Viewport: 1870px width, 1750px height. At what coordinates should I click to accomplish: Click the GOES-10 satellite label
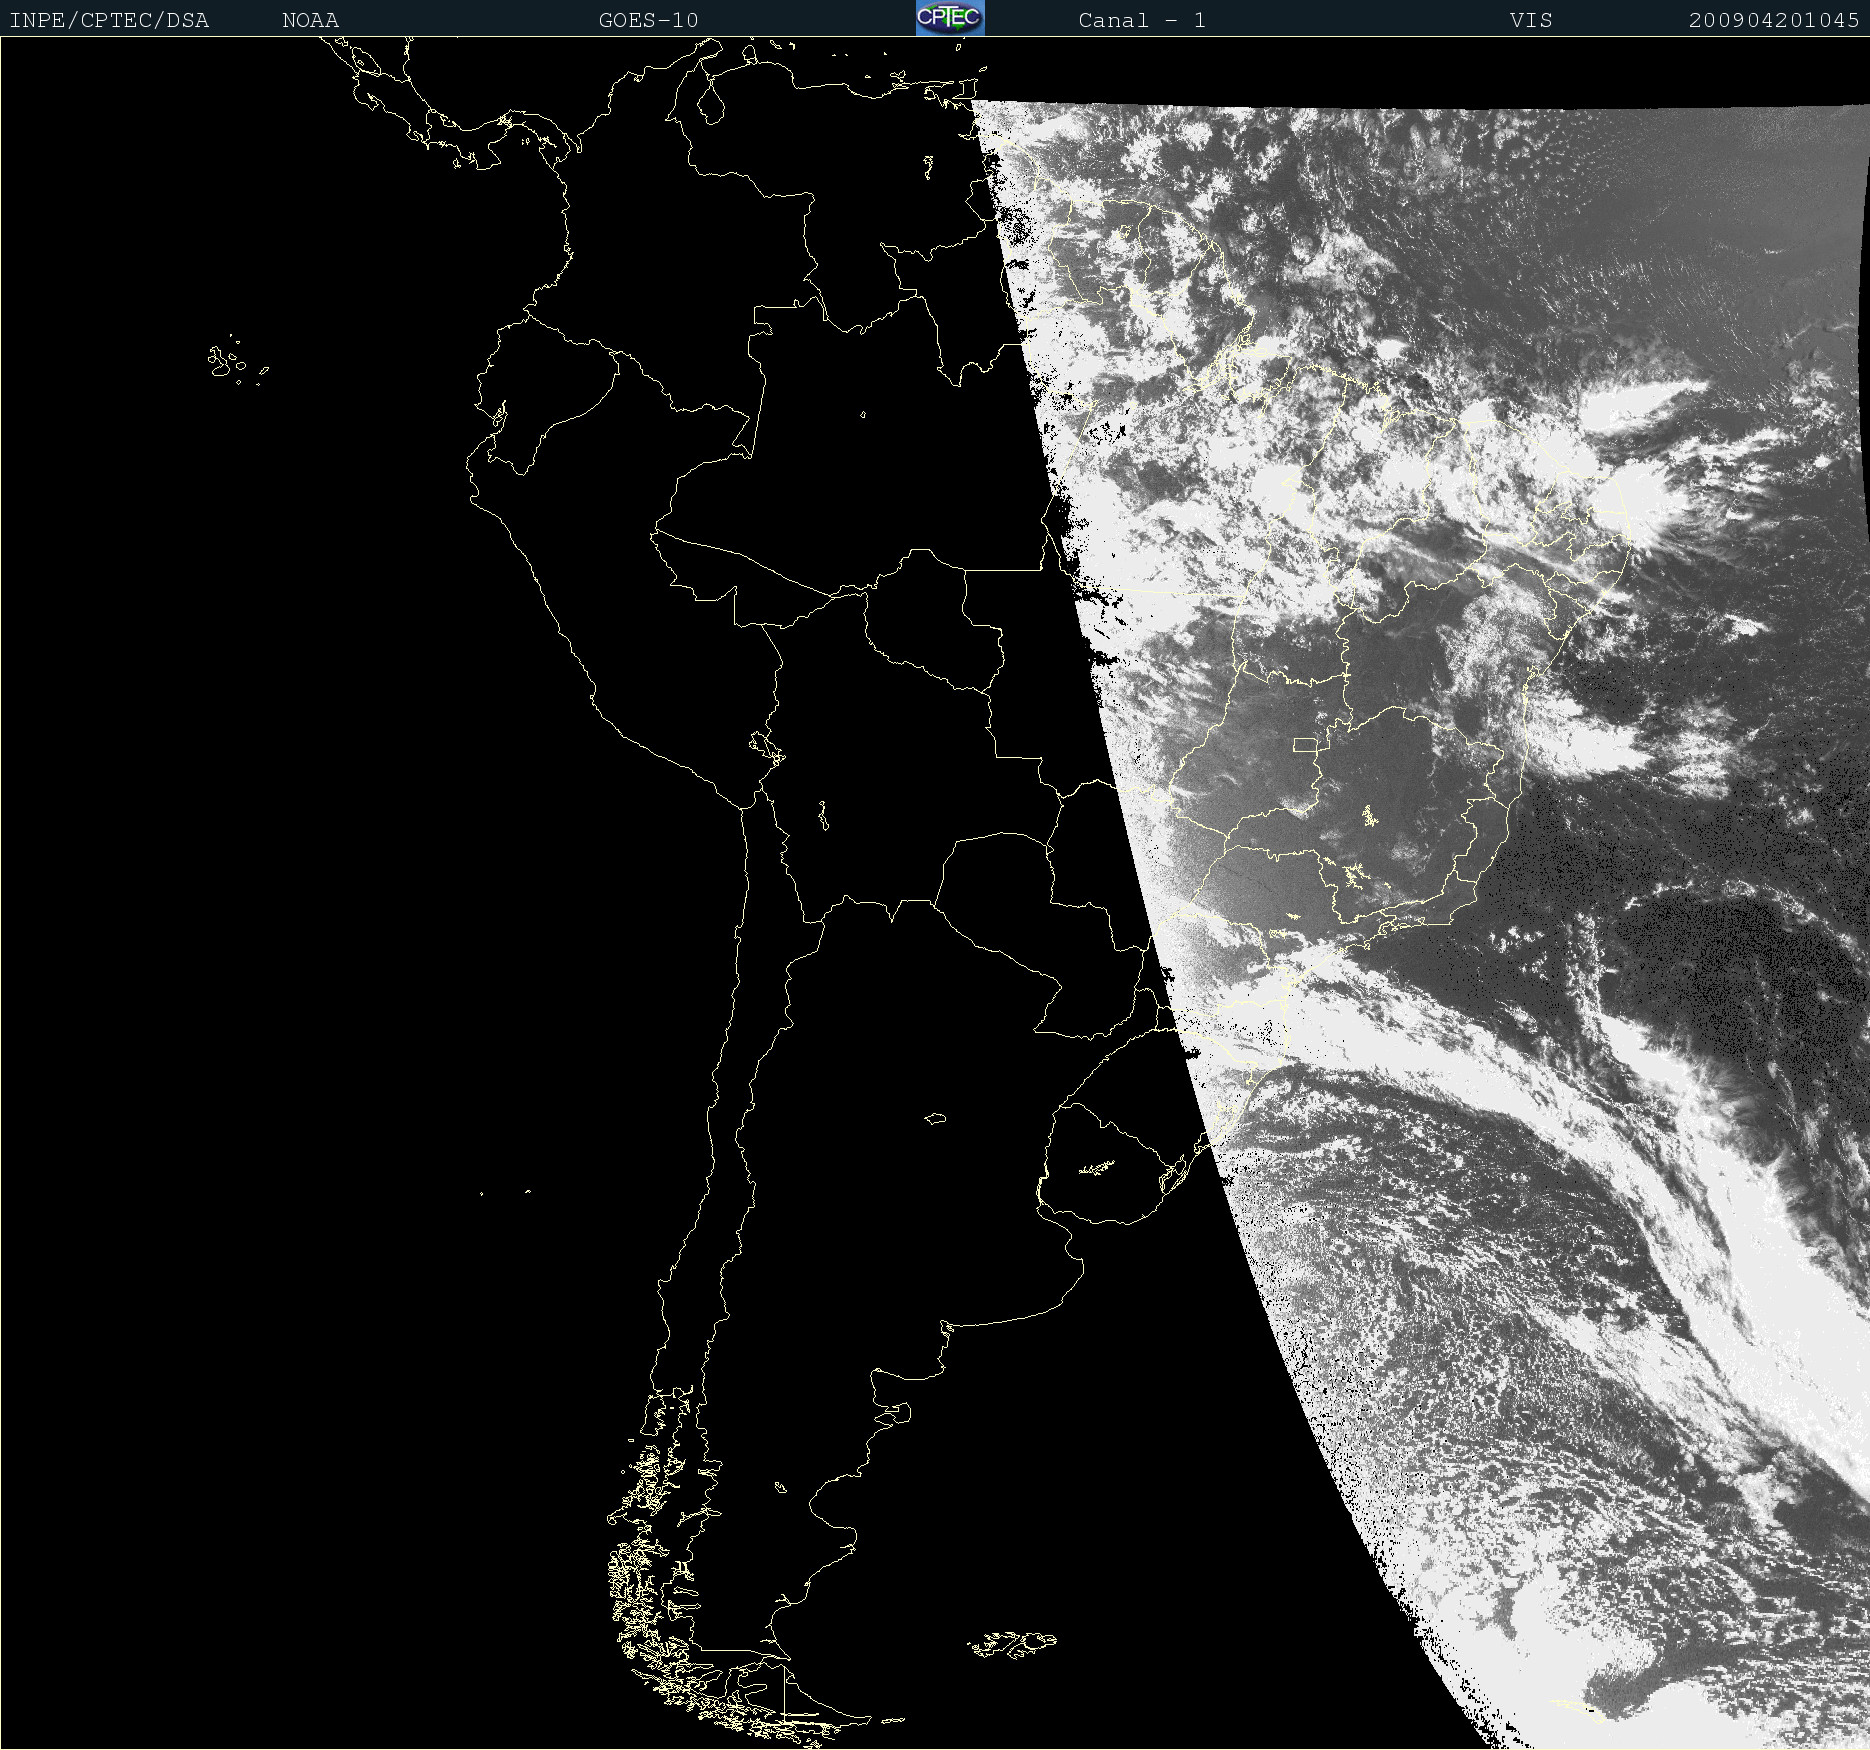[x=648, y=20]
